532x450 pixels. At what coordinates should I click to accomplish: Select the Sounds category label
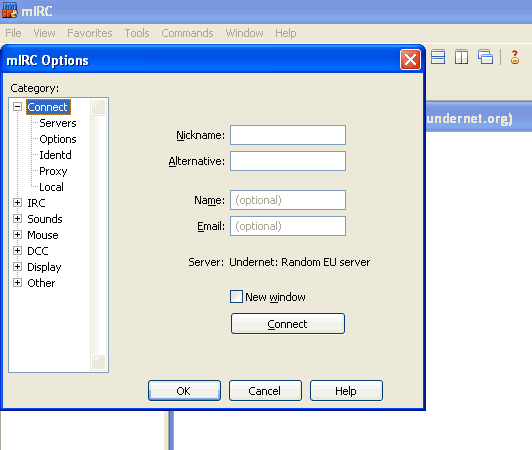pyautogui.click(x=45, y=219)
